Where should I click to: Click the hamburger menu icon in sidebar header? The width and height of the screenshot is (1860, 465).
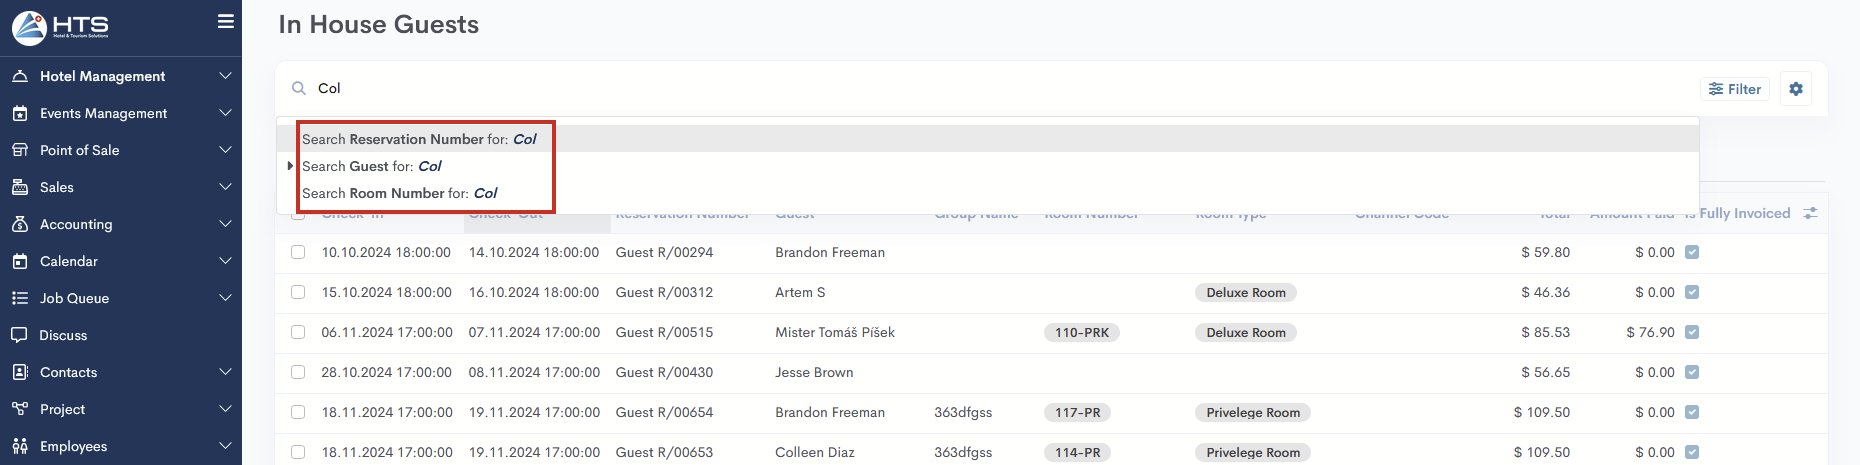coord(226,21)
